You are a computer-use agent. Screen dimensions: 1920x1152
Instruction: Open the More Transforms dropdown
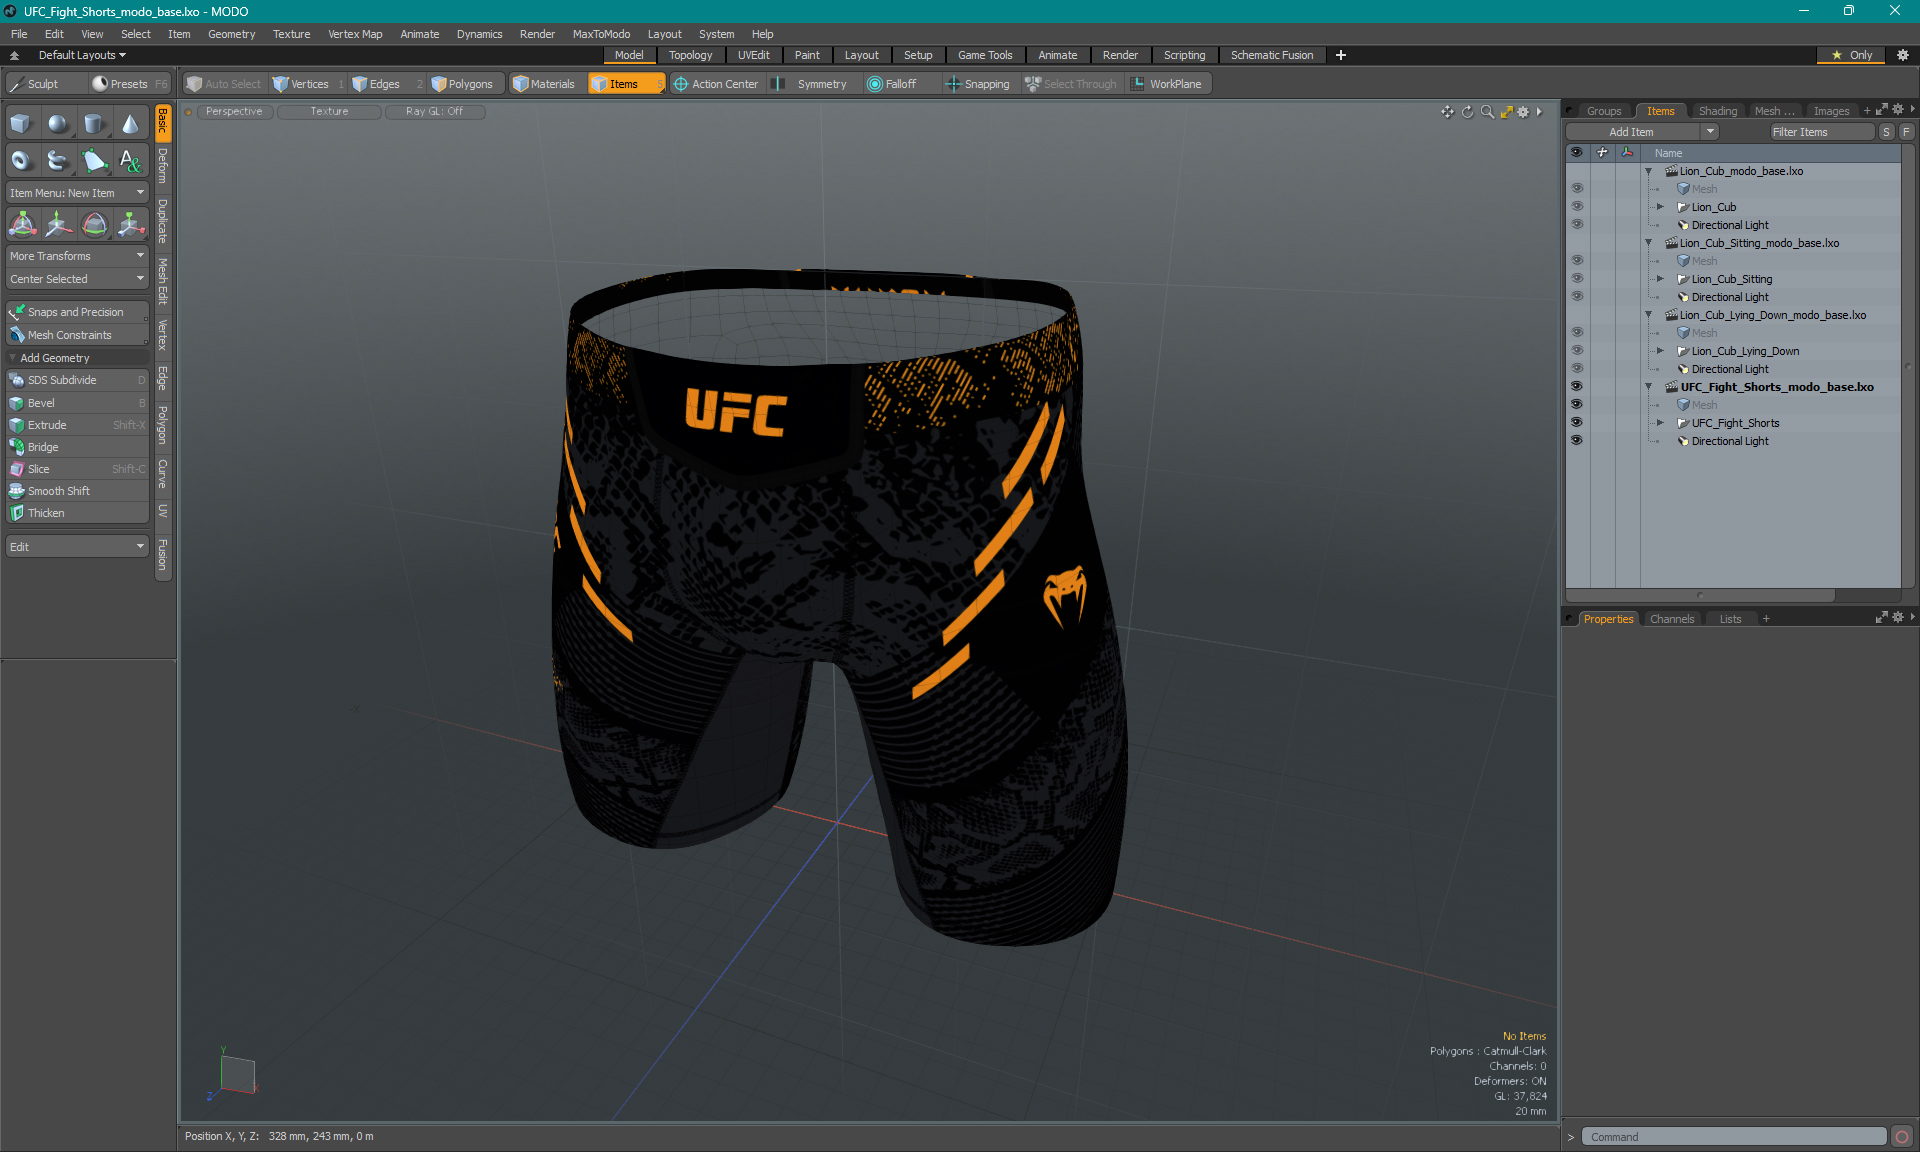pos(77,256)
